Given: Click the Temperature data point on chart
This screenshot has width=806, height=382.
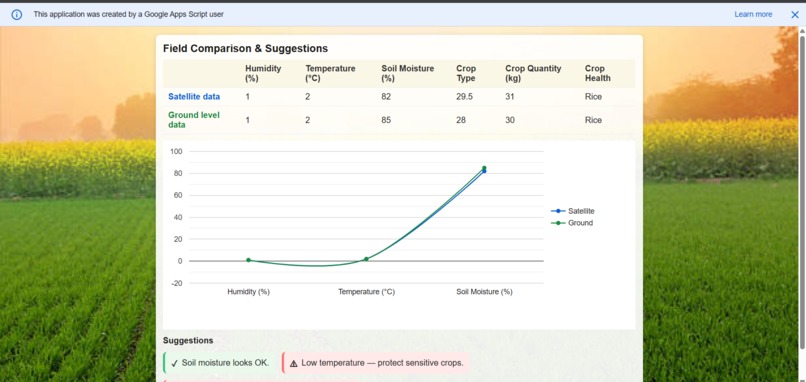Looking at the screenshot, I should pos(366,259).
